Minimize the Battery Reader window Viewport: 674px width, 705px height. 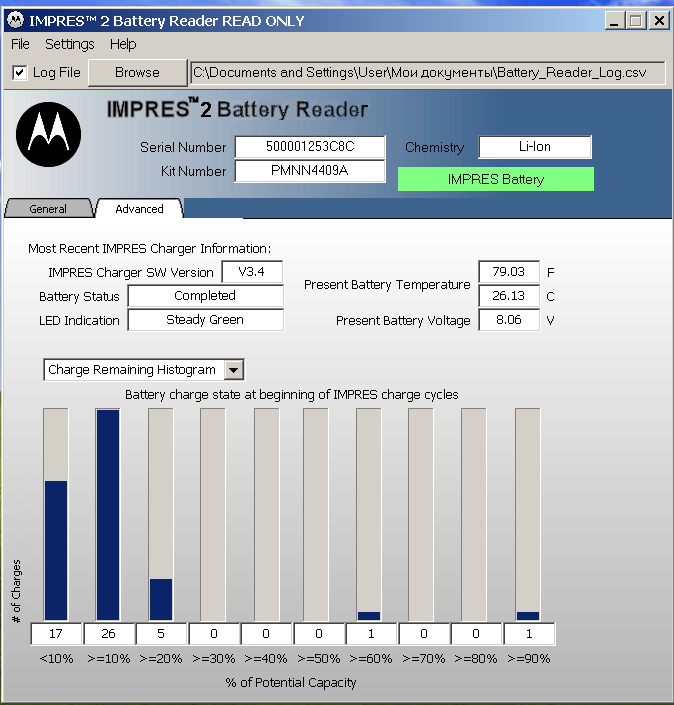pos(615,21)
